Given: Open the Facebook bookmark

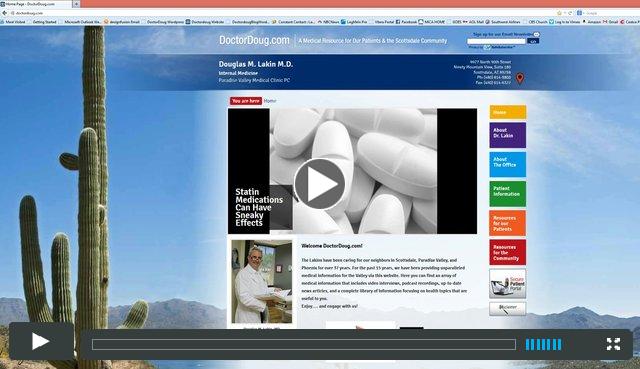Looking at the screenshot, I should 406,22.
